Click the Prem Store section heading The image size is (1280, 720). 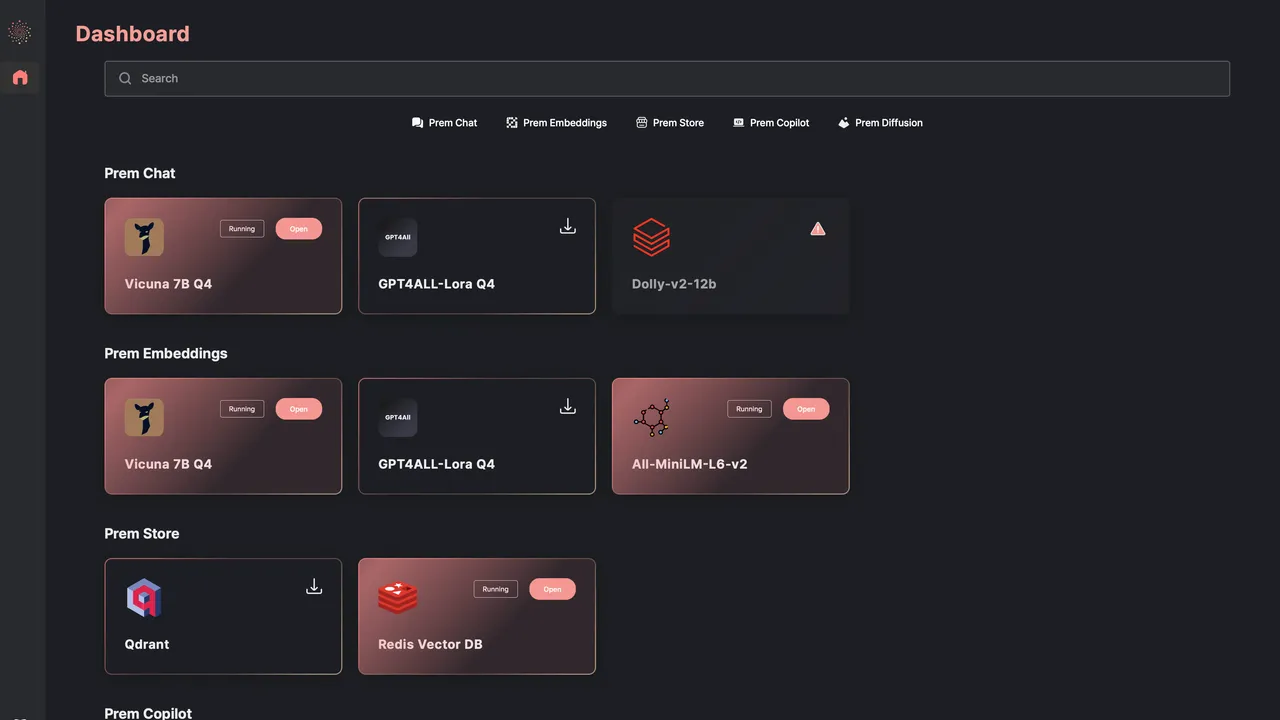[142, 533]
